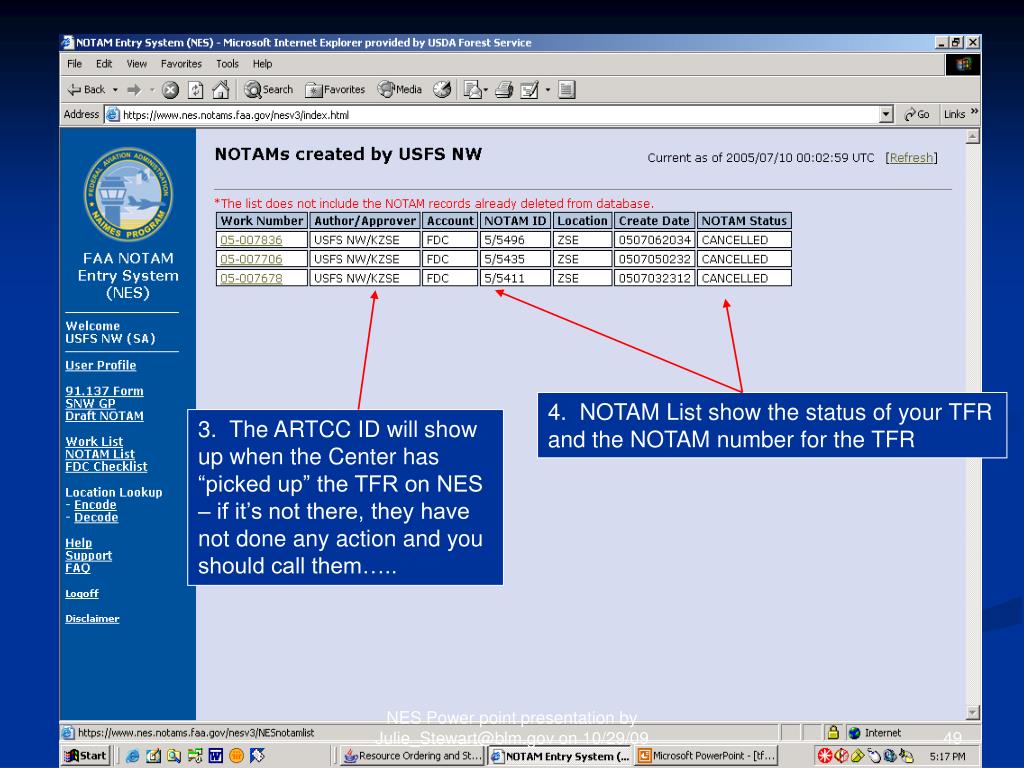Open the FAQ link

[78, 568]
